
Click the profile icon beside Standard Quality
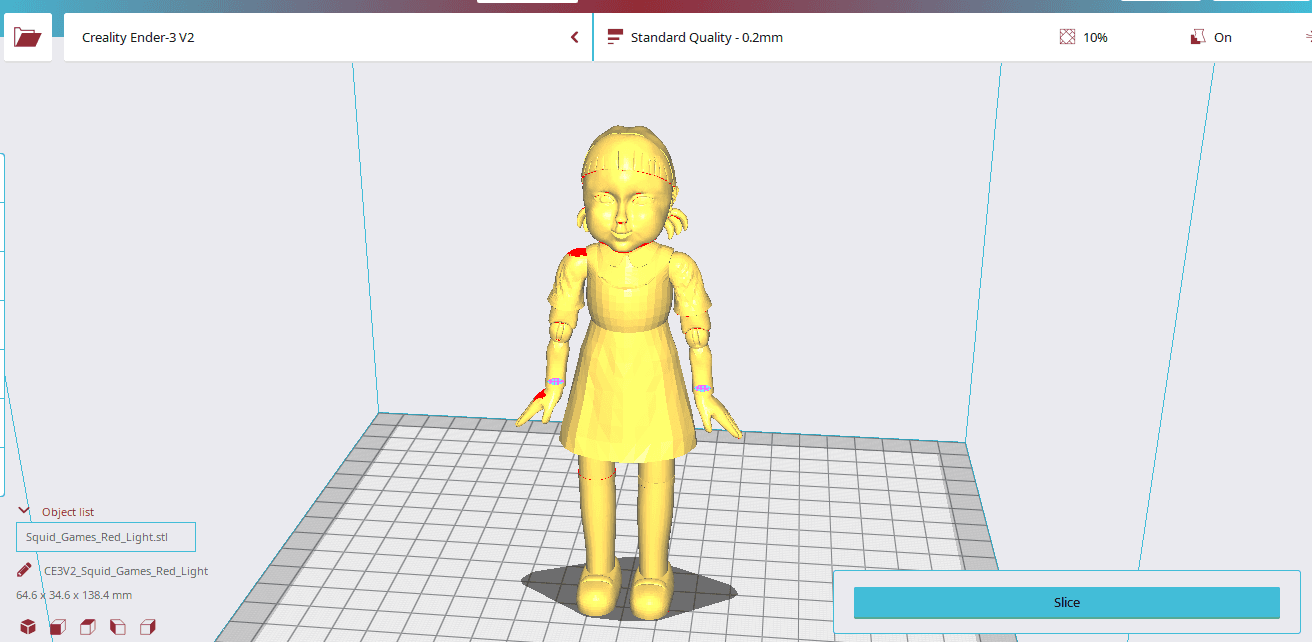(615, 37)
